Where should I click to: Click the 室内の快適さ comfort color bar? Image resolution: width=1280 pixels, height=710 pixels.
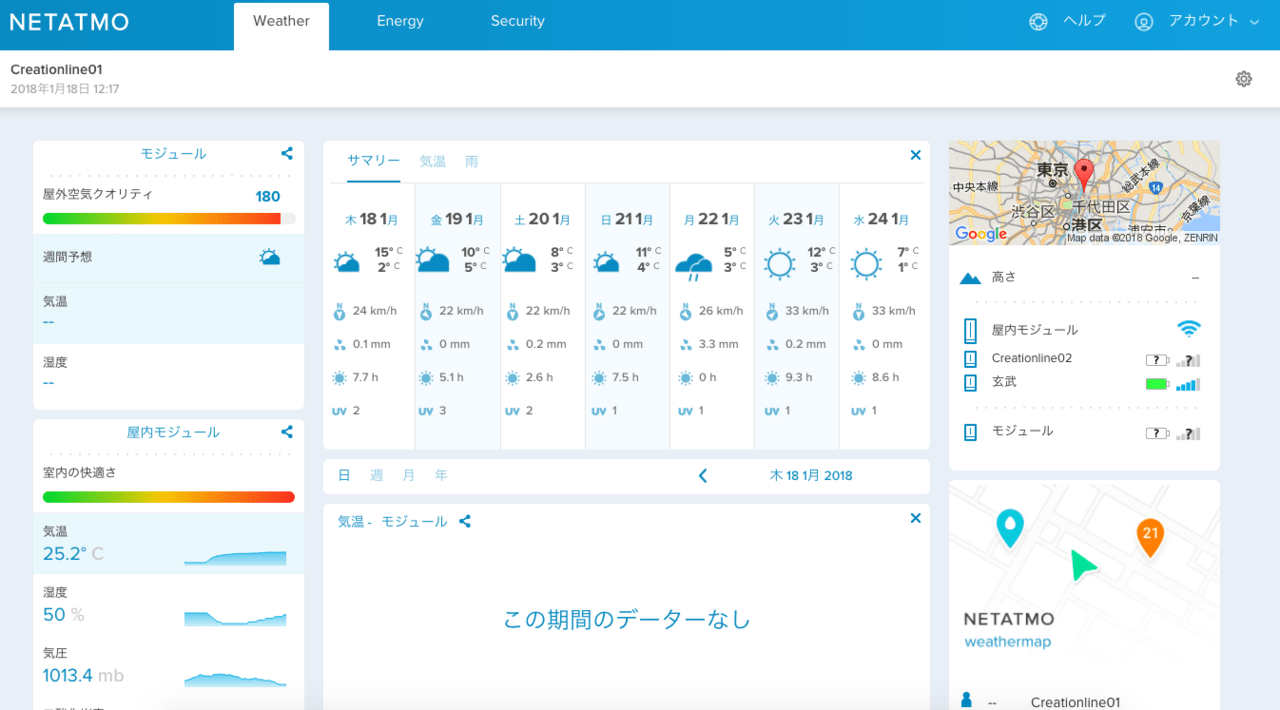(x=168, y=497)
